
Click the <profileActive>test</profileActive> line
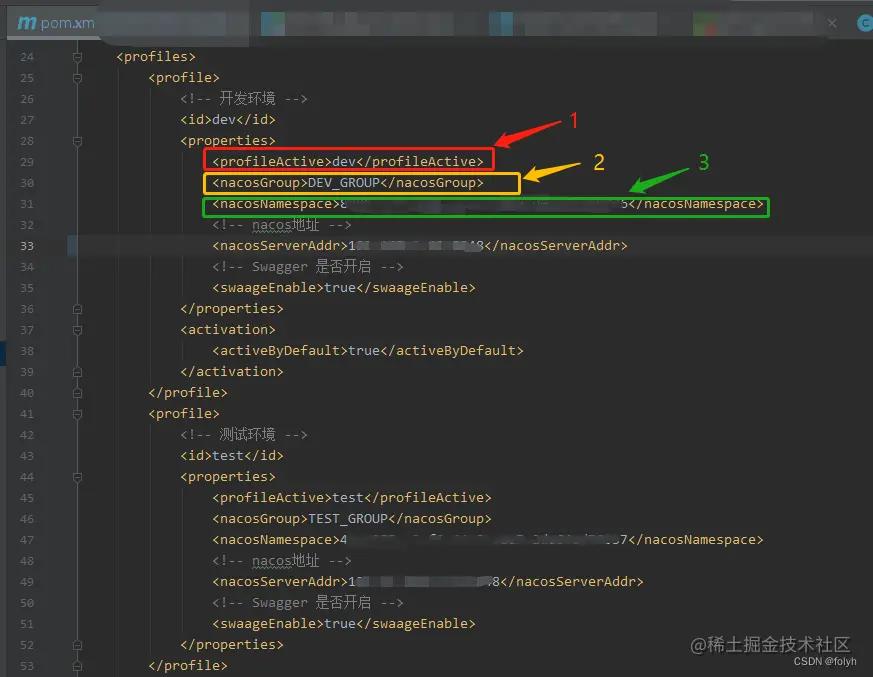click(x=352, y=498)
